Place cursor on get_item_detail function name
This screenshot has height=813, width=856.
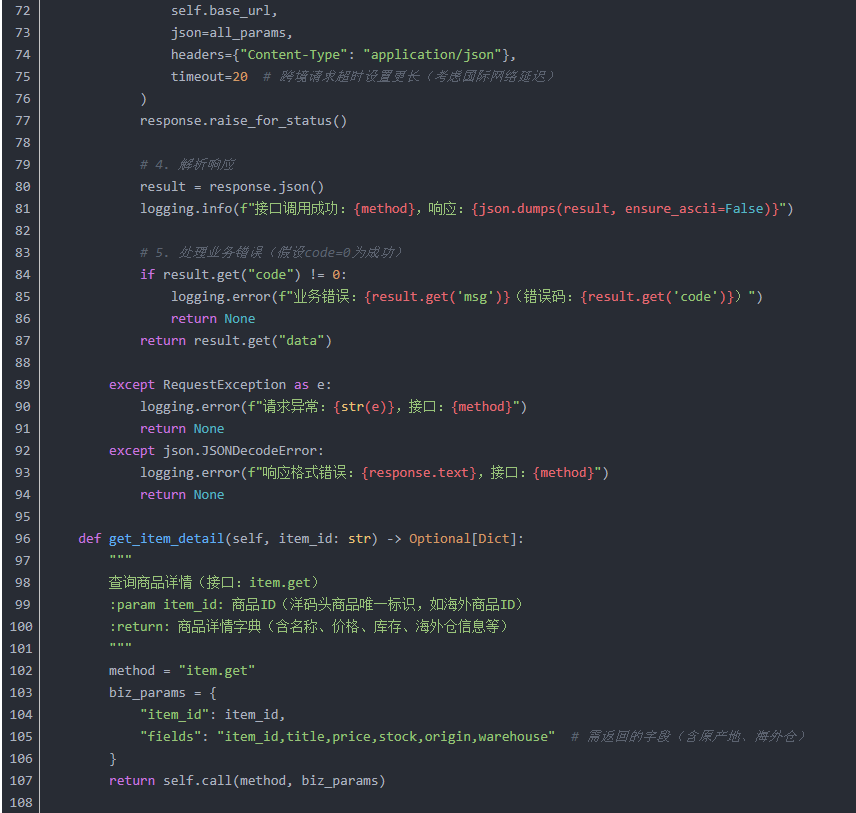tap(166, 539)
